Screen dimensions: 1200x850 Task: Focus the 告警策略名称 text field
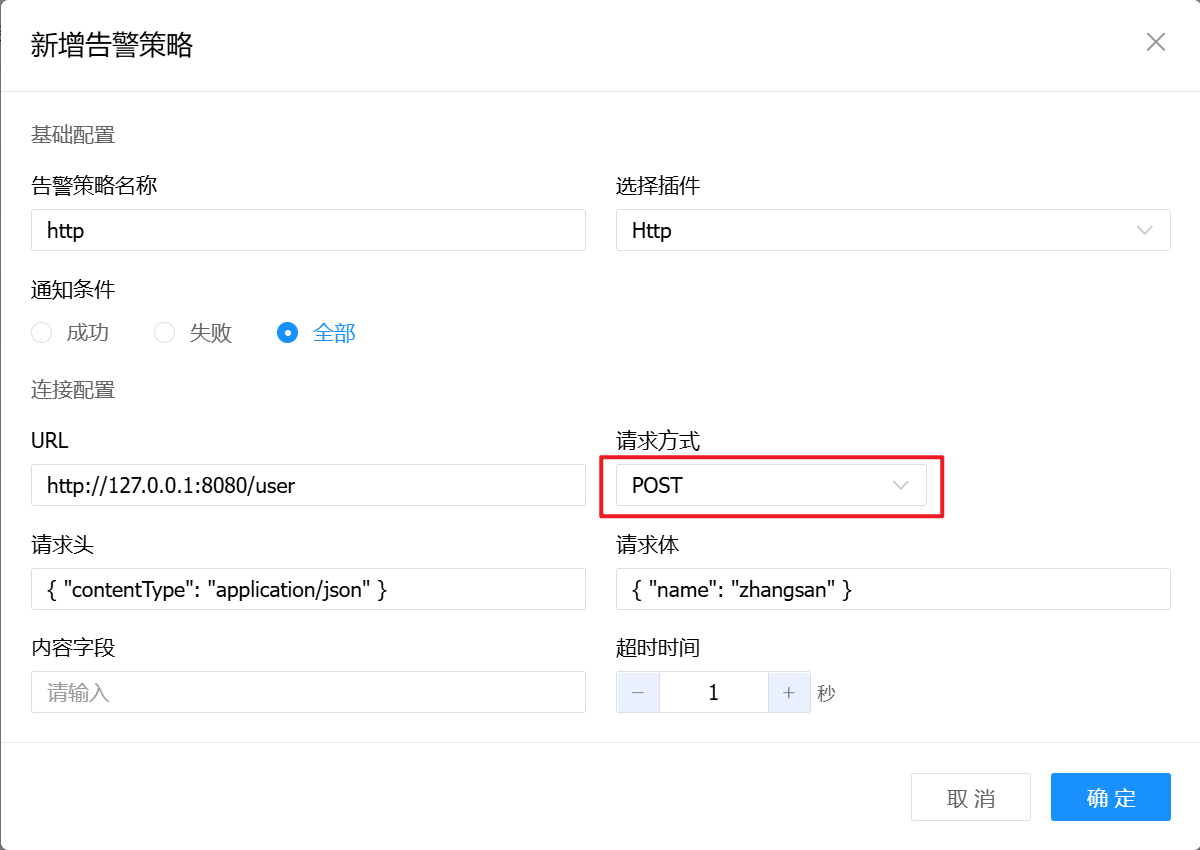(x=308, y=230)
